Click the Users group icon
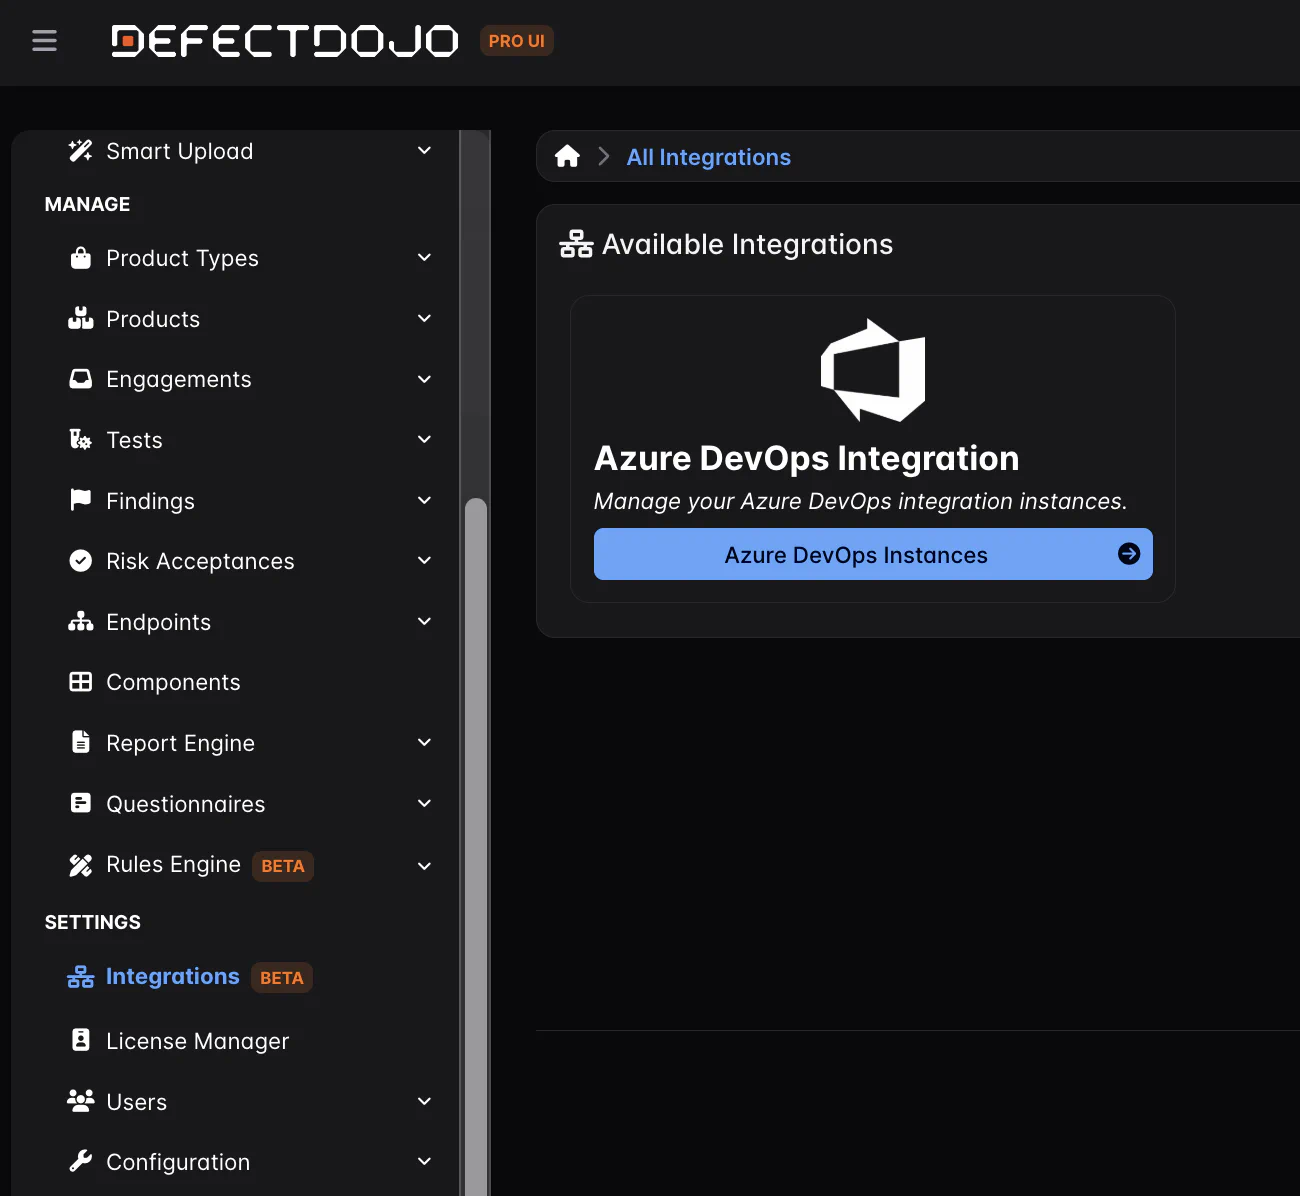This screenshot has height=1196, width=1300. click(80, 1101)
